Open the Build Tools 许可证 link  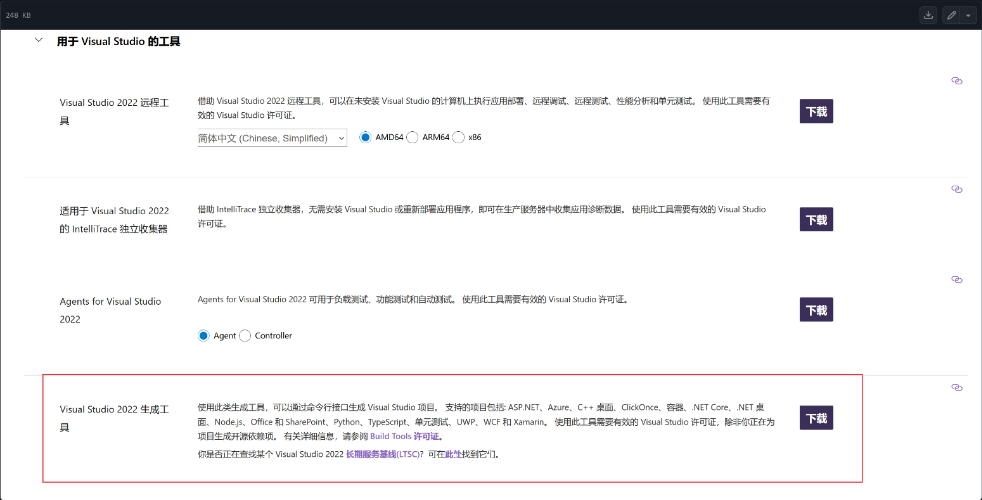[405, 437]
